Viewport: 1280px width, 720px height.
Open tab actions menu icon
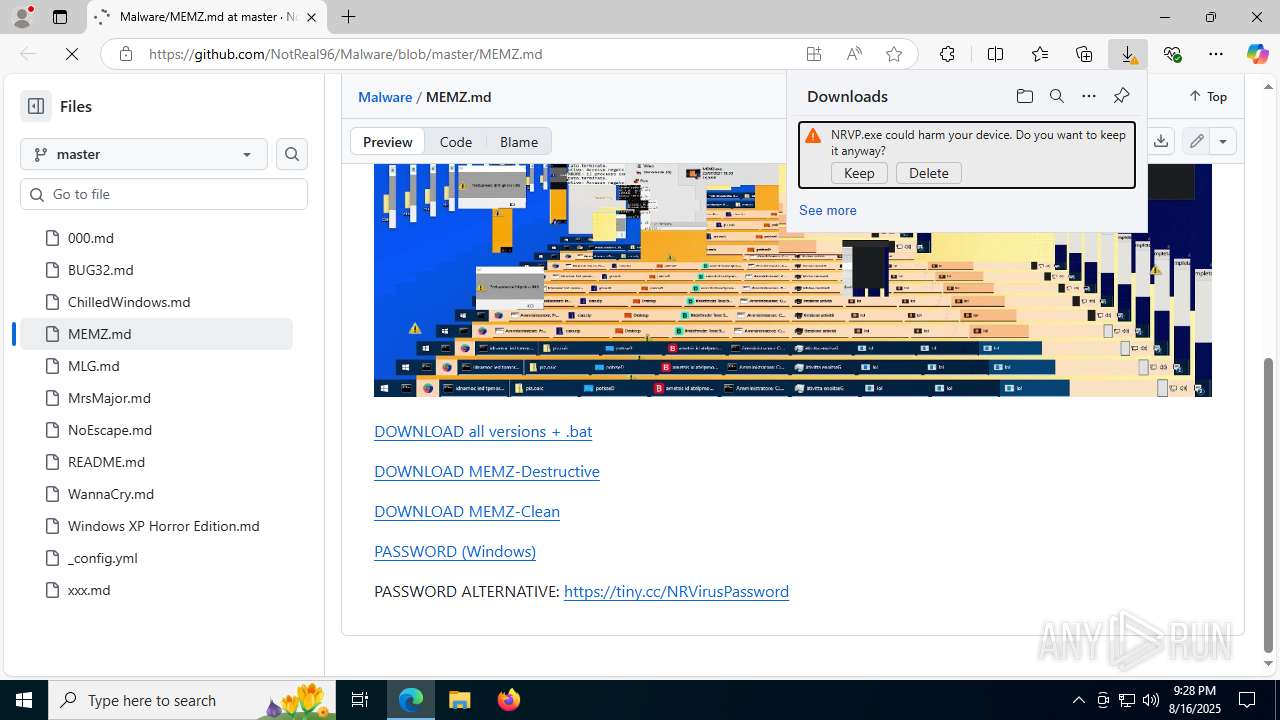[x=60, y=17]
